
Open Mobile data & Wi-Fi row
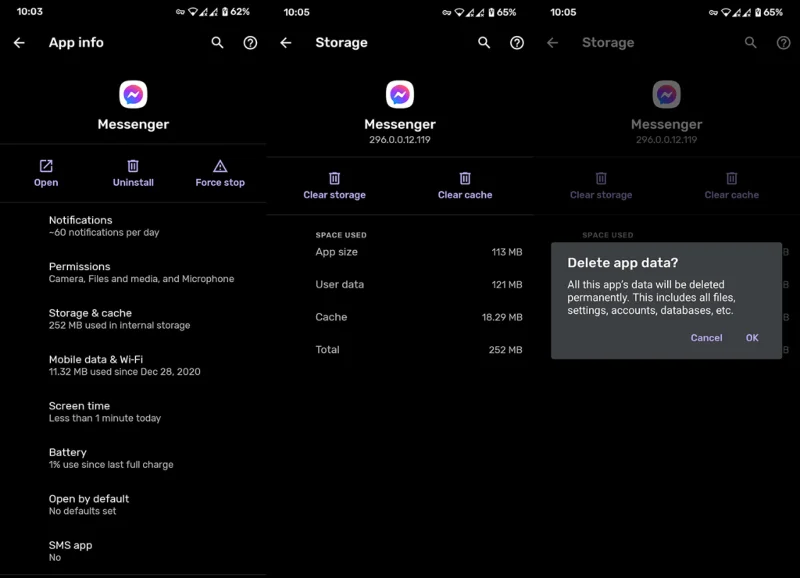133,365
